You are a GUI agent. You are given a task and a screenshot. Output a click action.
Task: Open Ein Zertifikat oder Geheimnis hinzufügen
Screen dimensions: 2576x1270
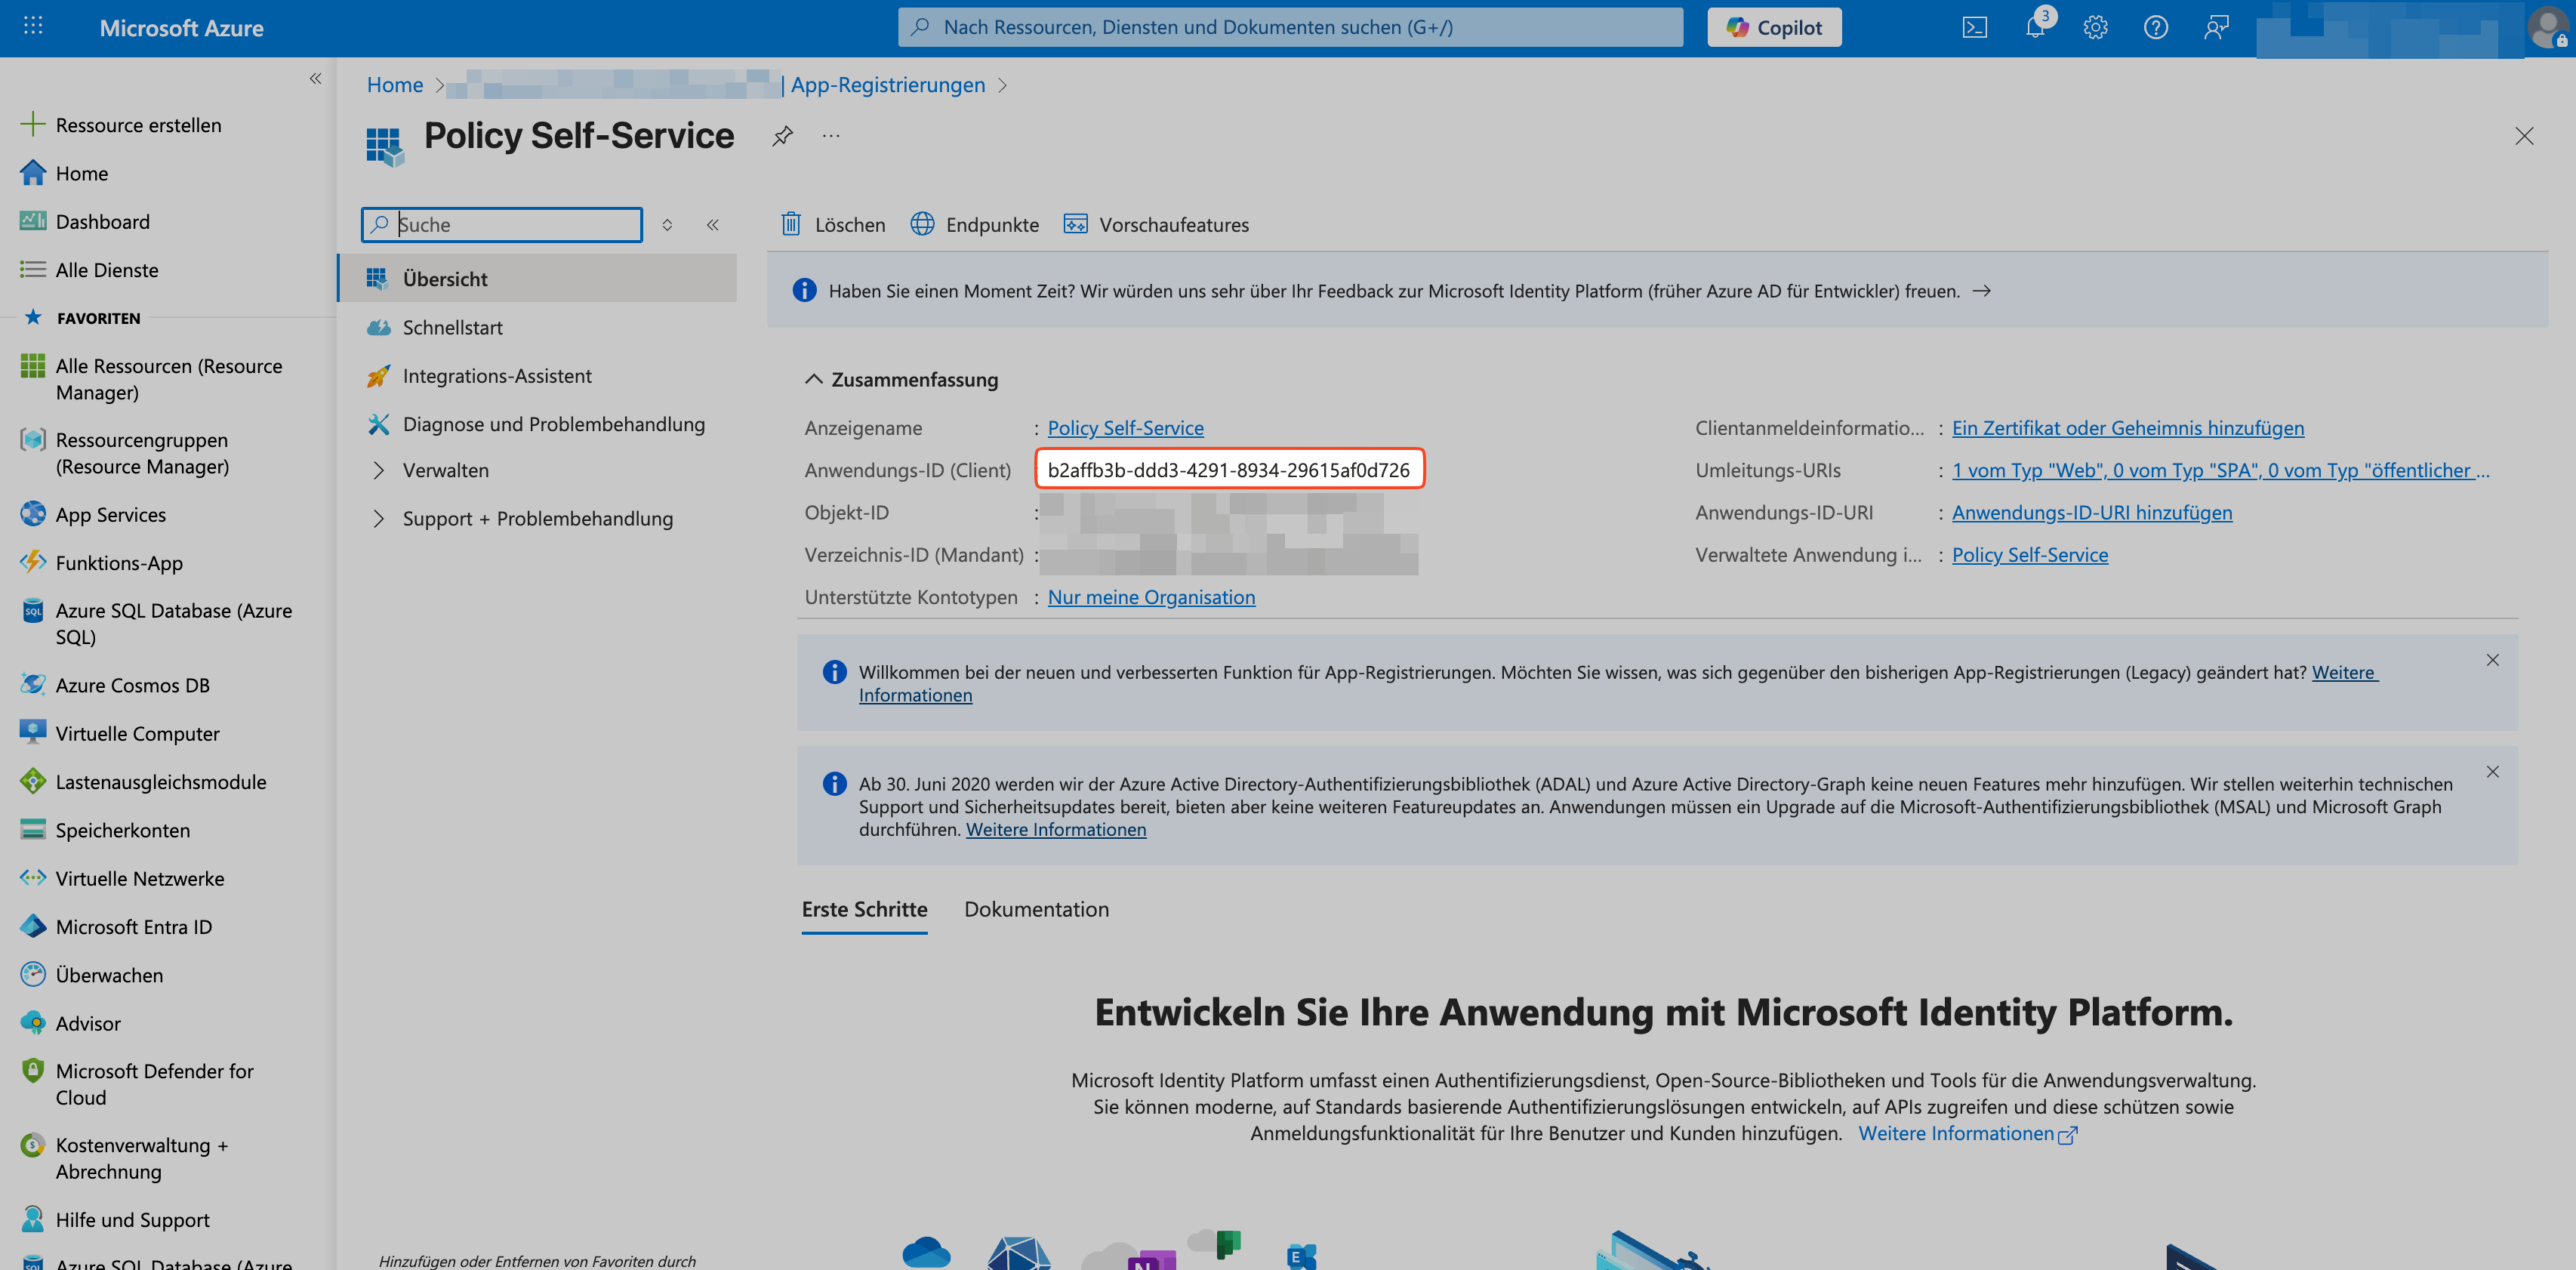[x=2128, y=427]
